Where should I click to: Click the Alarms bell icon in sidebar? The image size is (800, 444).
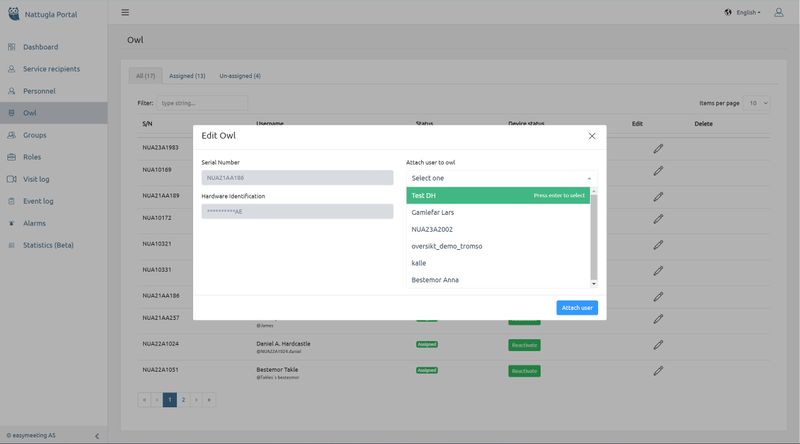pyautogui.click(x=11, y=223)
